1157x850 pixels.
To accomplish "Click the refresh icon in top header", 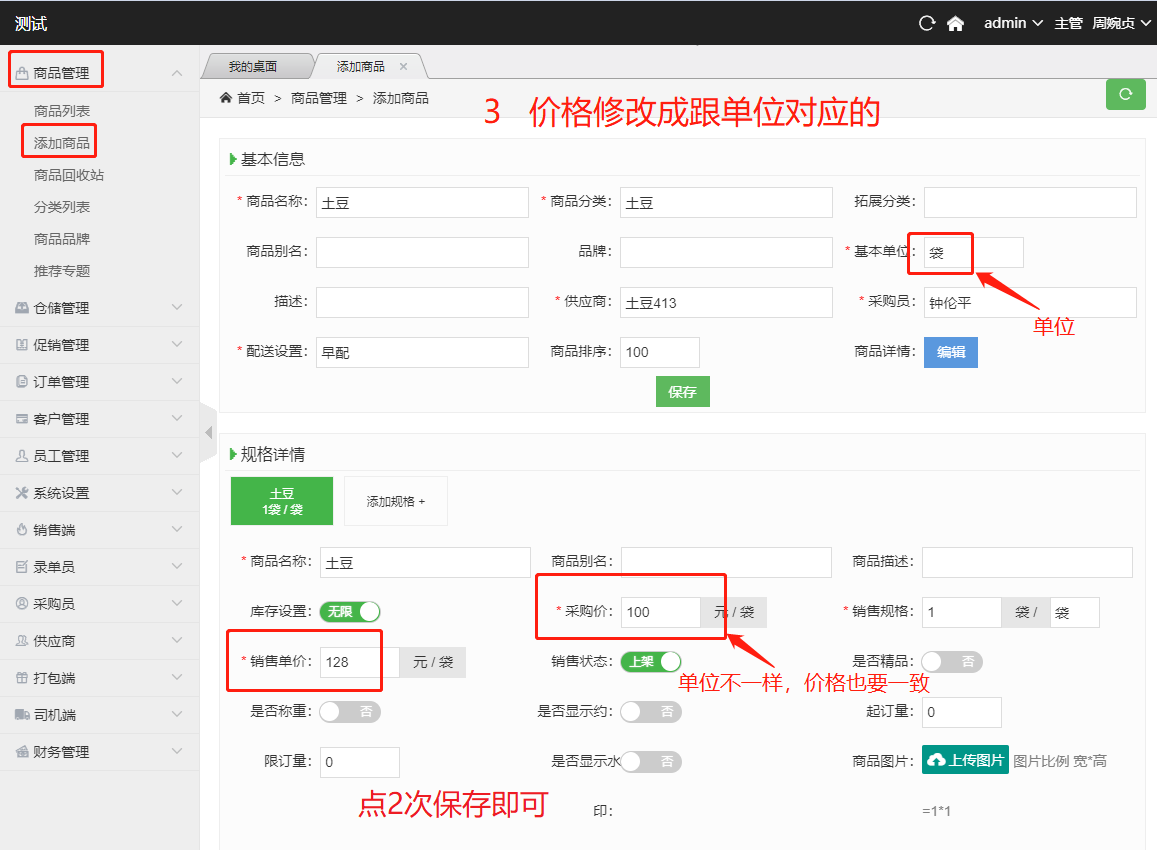I will click(x=927, y=23).
